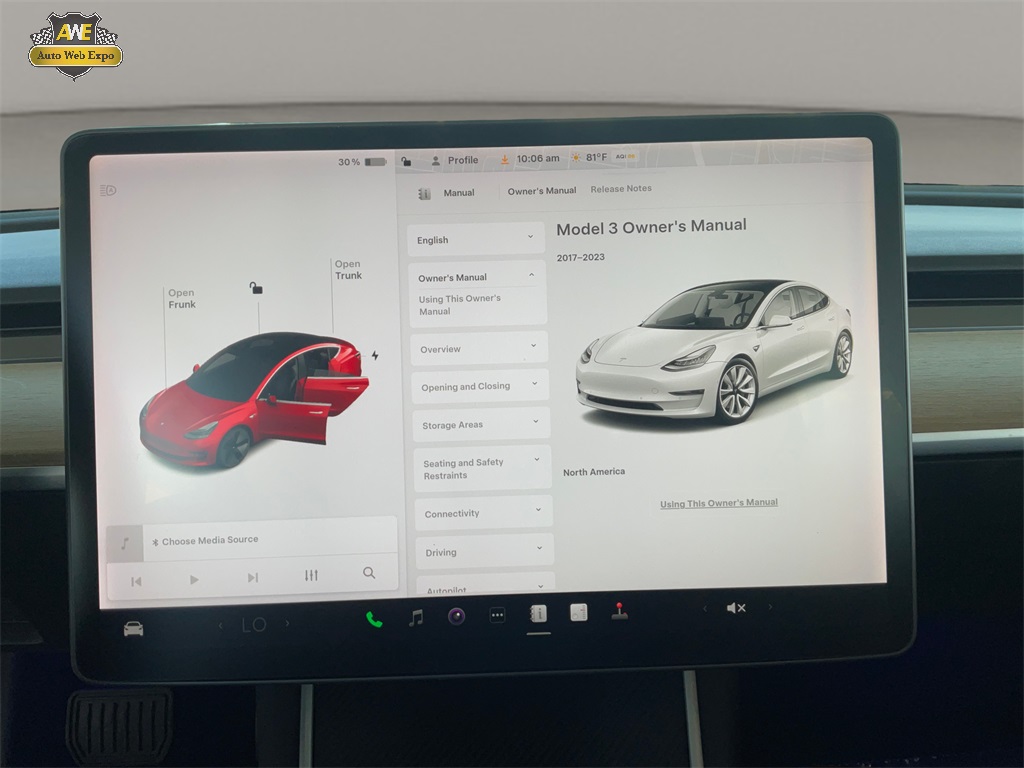Open vehicle Controls via the car icon

click(133, 629)
